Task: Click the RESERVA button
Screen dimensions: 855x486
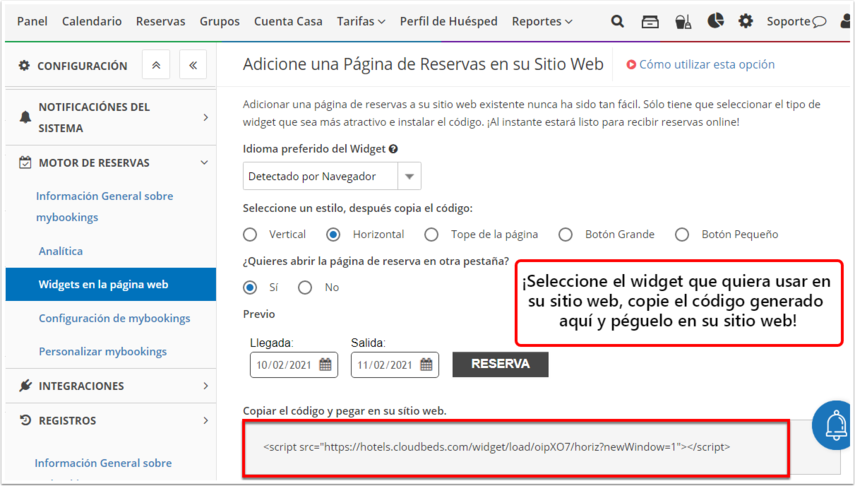Action: click(500, 364)
